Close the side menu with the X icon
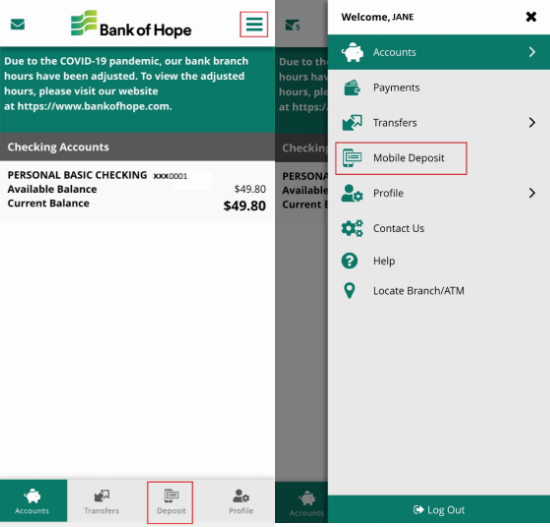The image size is (550, 527). point(531,16)
